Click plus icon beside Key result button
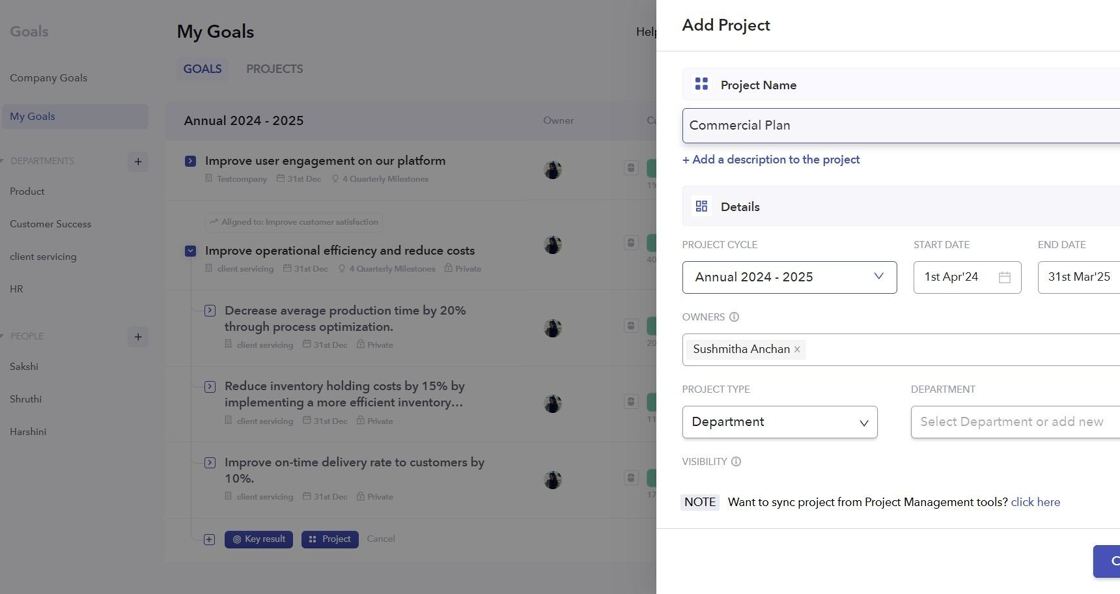The width and height of the screenshot is (1120, 594). tap(209, 539)
